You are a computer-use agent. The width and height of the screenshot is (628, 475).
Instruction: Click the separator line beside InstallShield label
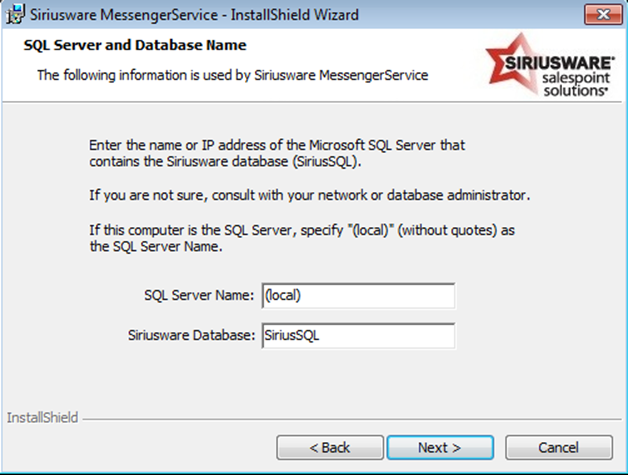[350, 417]
